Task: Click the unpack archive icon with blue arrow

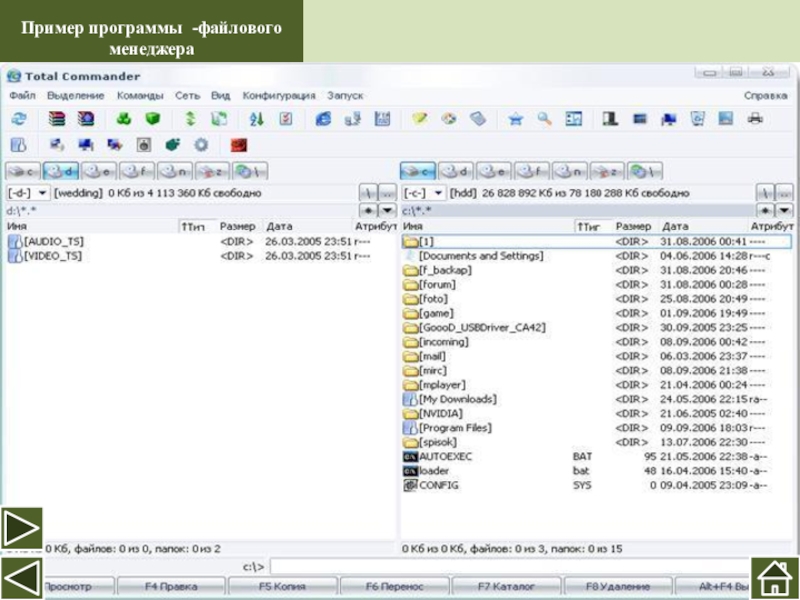Action: tap(86, 119)
